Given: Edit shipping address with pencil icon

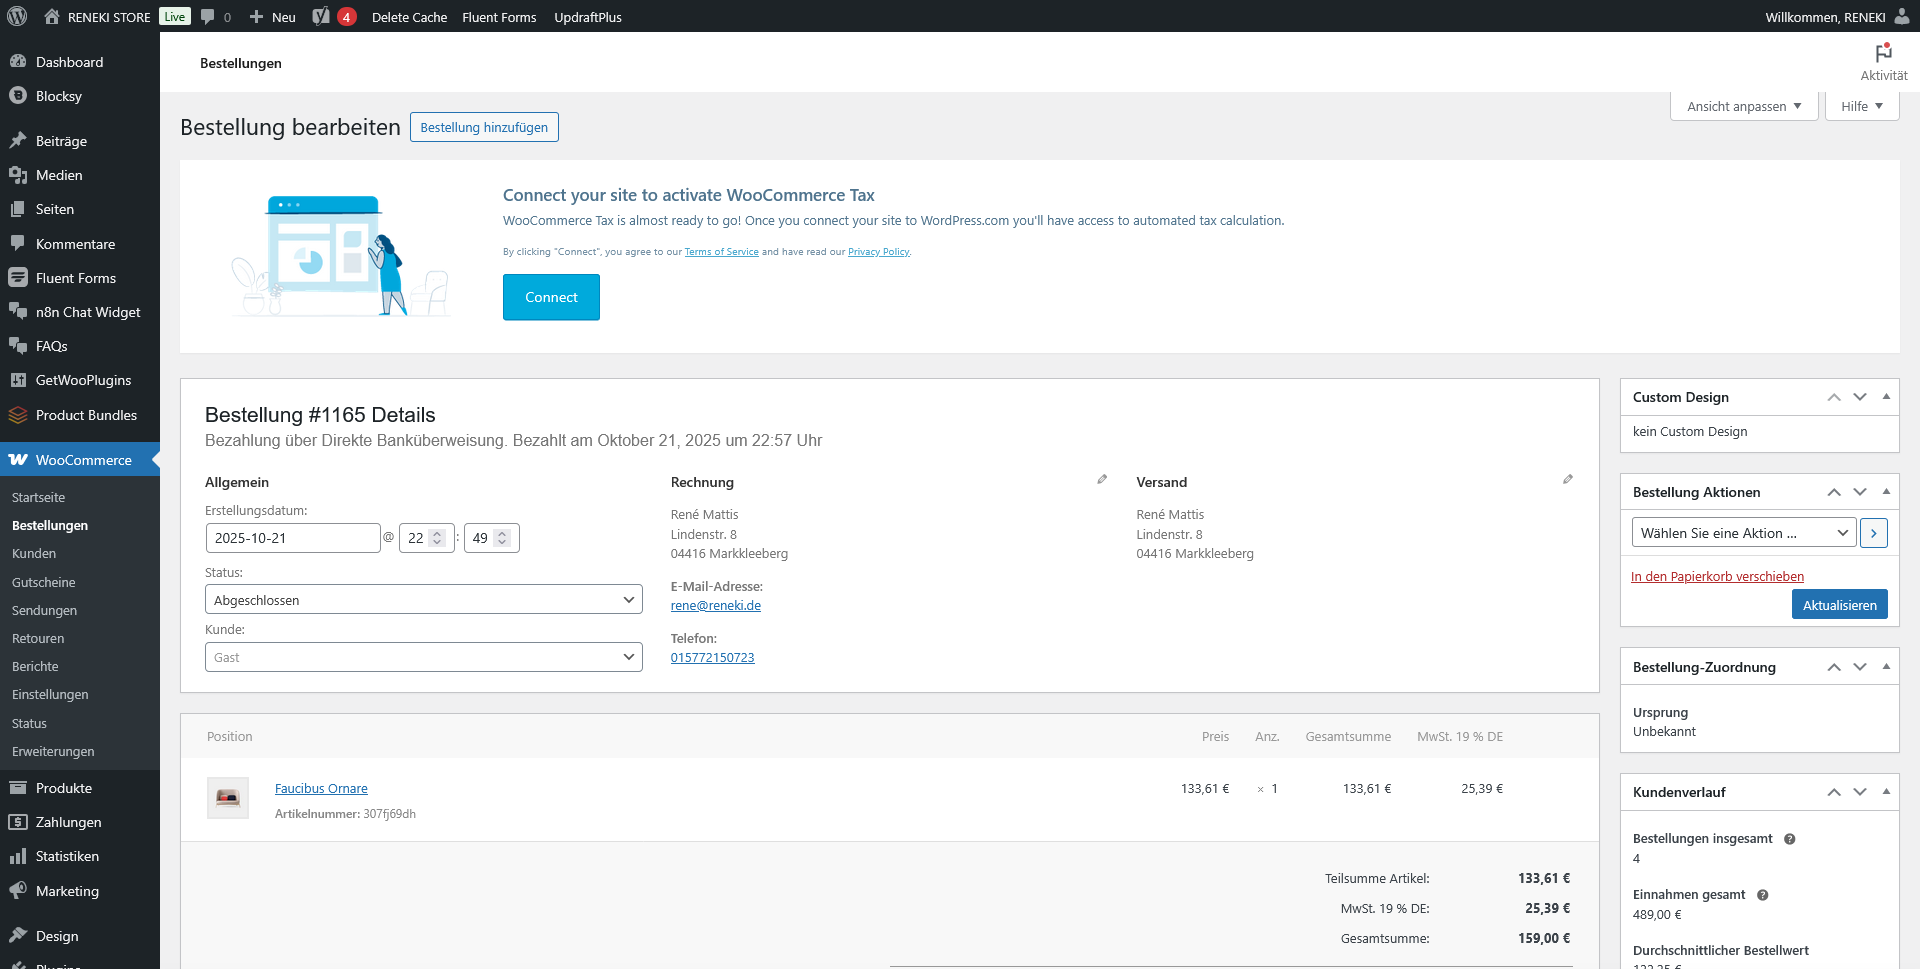Looking at the screenshot, I should pos(1568,480).
